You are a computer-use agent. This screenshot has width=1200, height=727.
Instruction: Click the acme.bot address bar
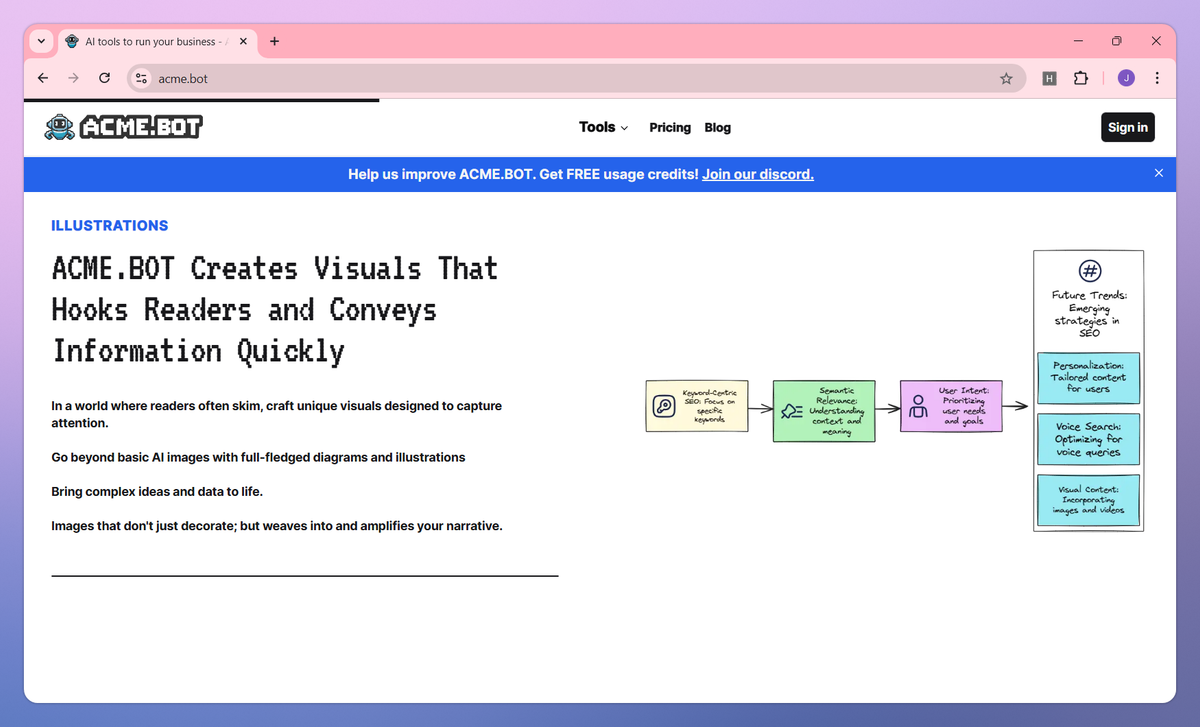click(x=575, y=78)
